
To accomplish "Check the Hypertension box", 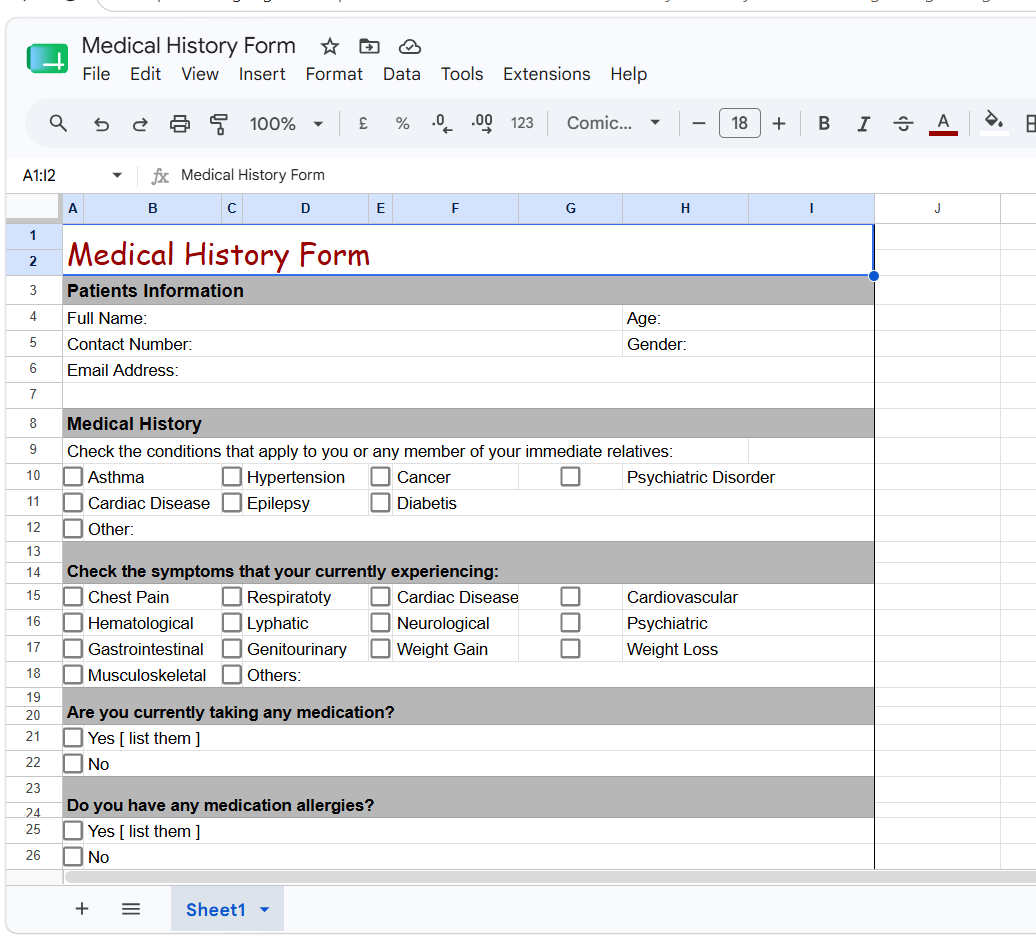I will (x=232, y=476).
